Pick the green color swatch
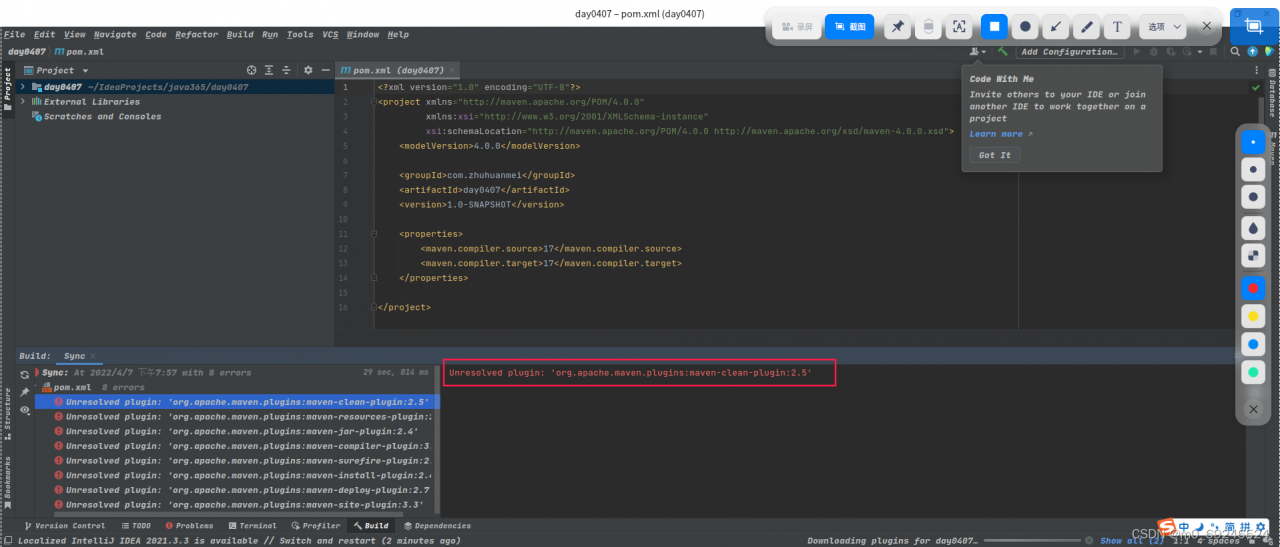 pos(1253,373)
